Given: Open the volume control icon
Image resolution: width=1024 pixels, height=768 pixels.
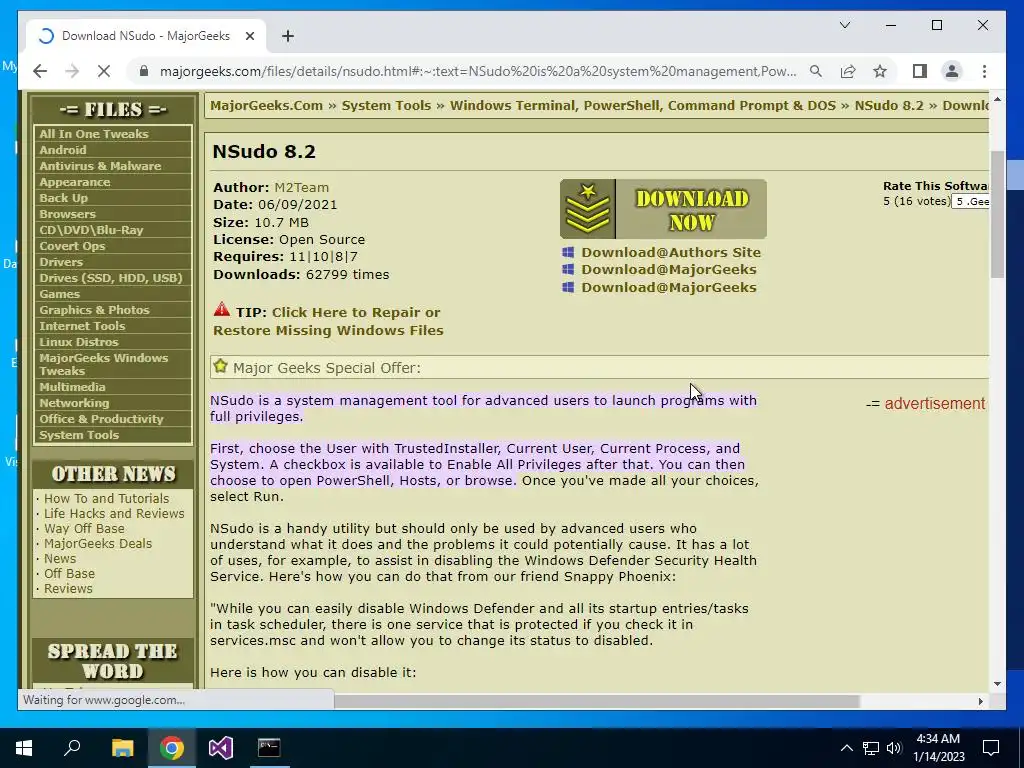Looking at the screenshot, I should tap(894, 748).
